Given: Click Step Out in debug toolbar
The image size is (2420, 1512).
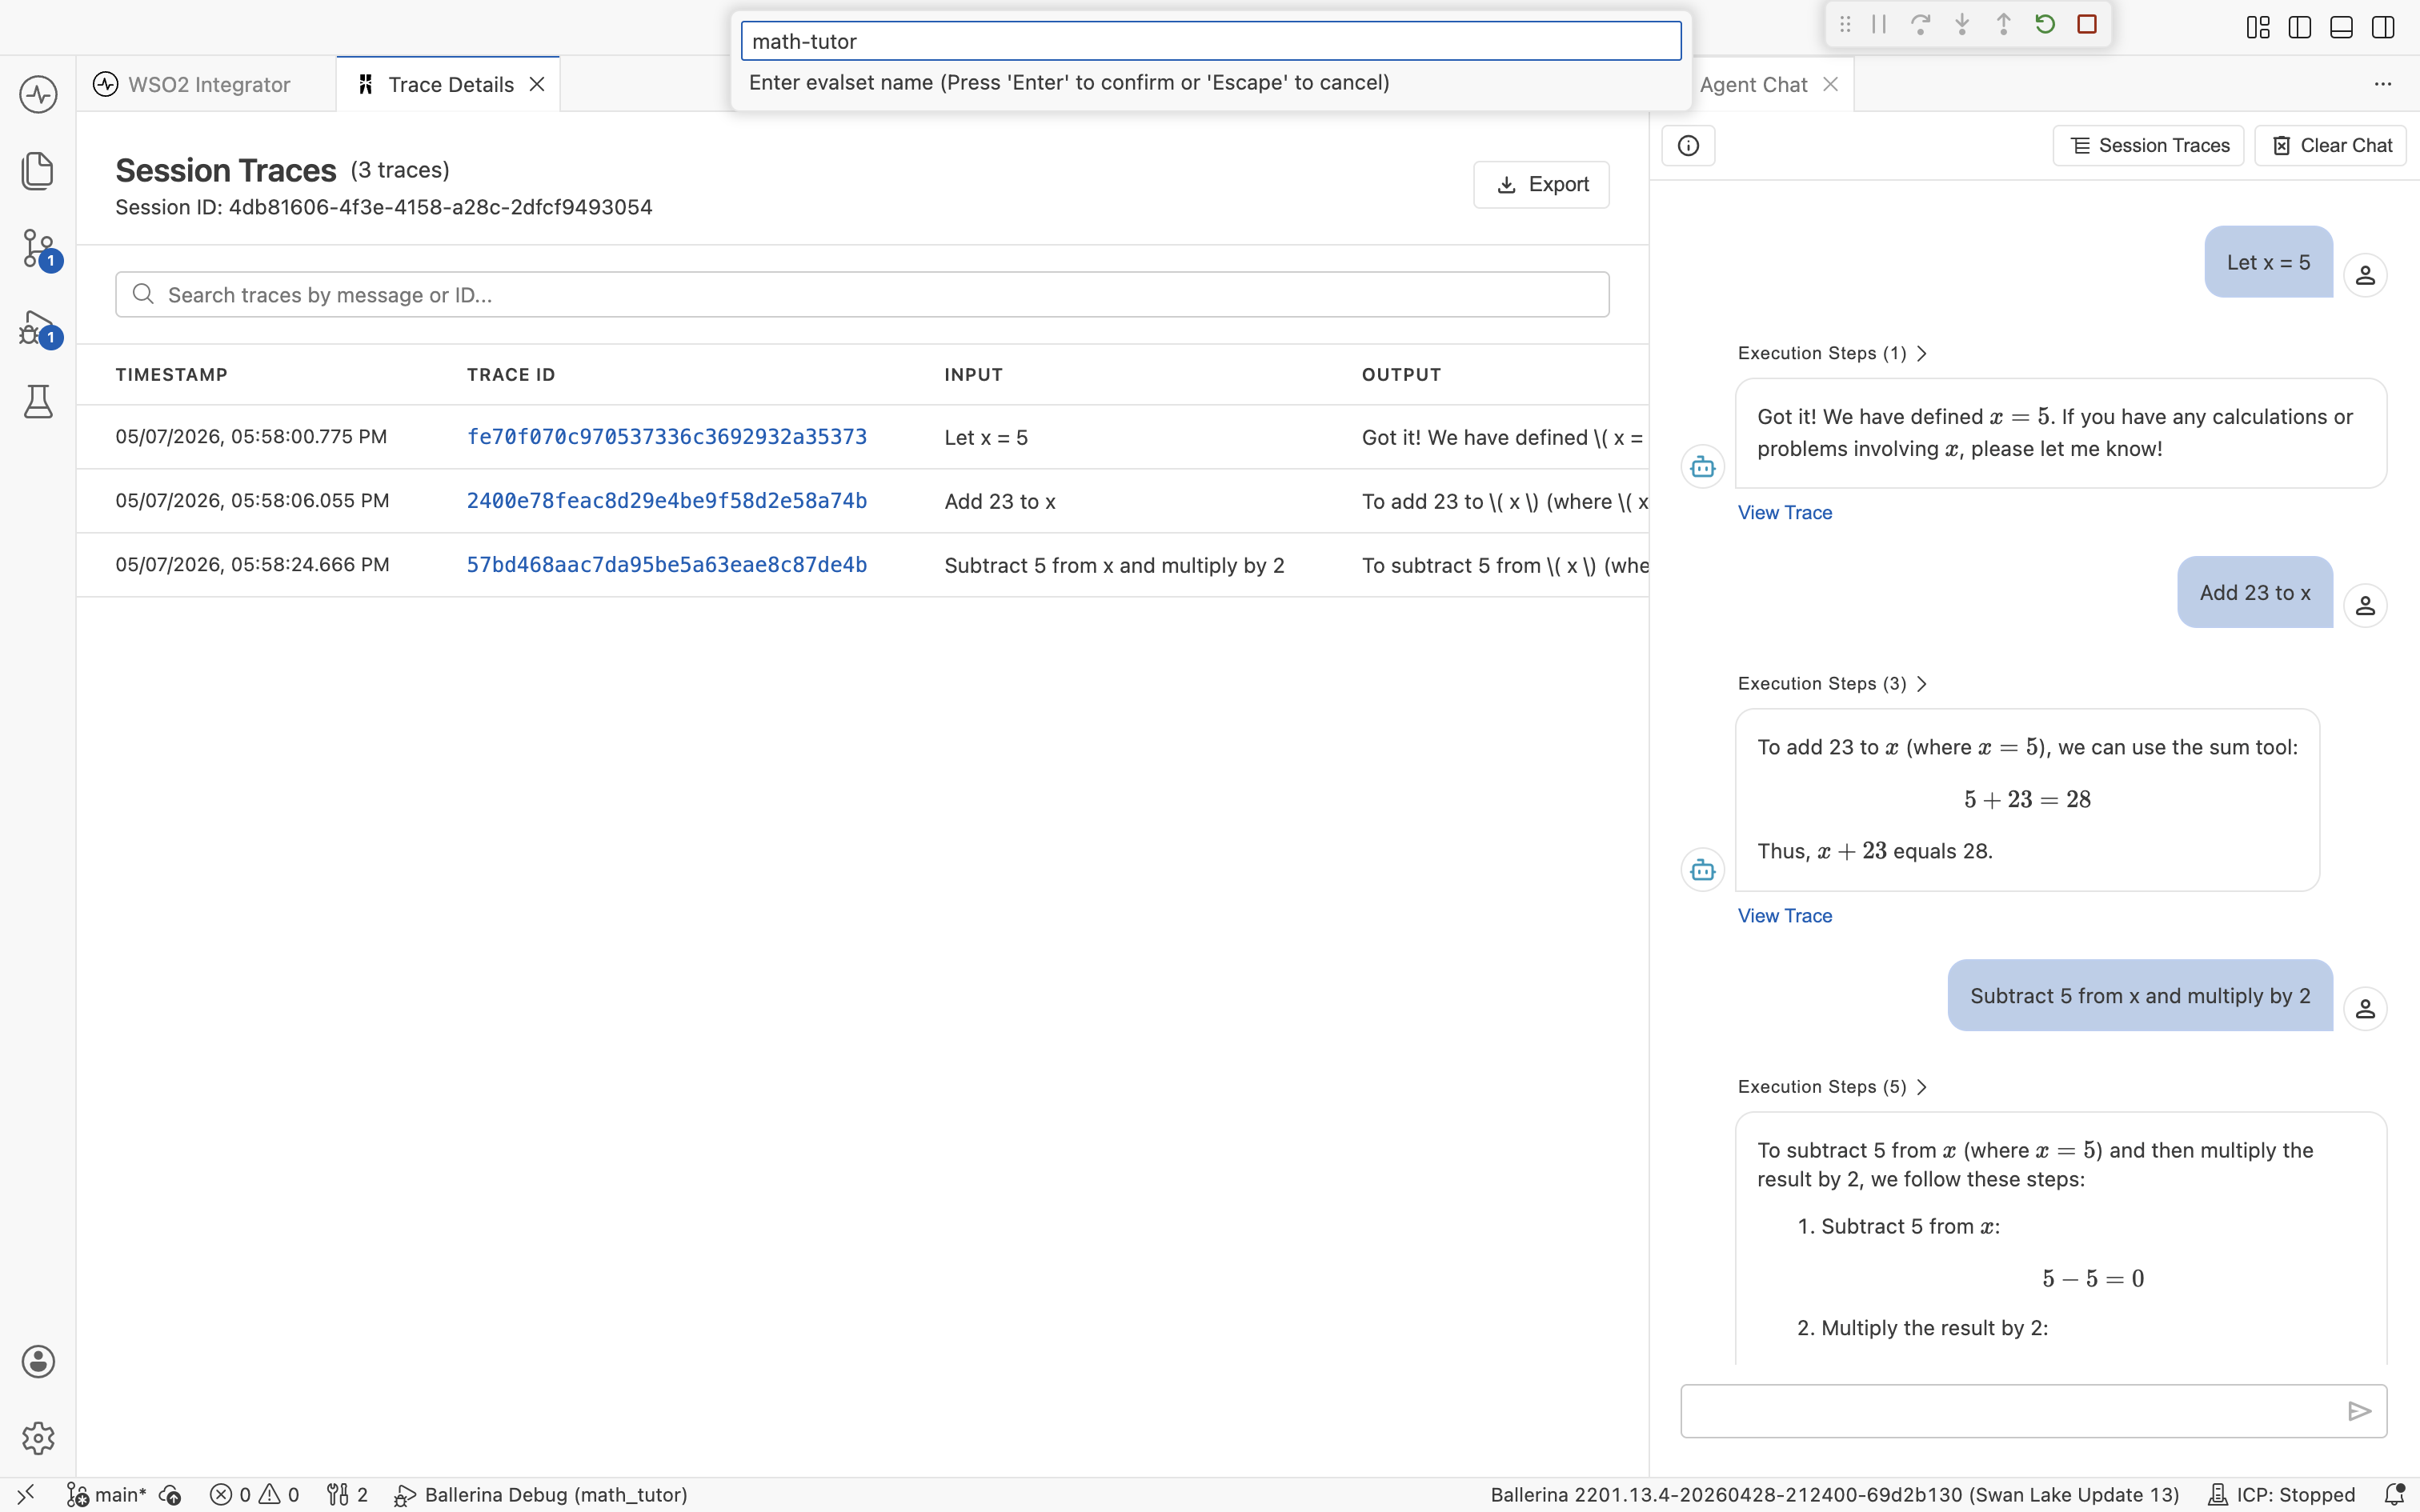Looking at the screenshot, I should [2003, 24].
